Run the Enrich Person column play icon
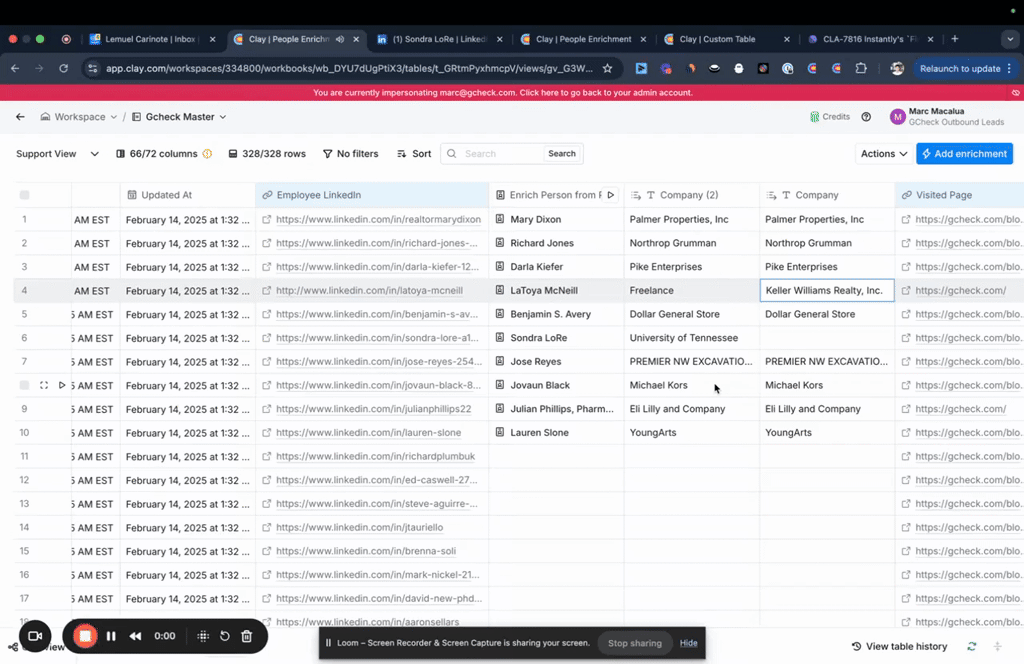The height and width of the screenshot is (664, 1024). pos(611,195)
